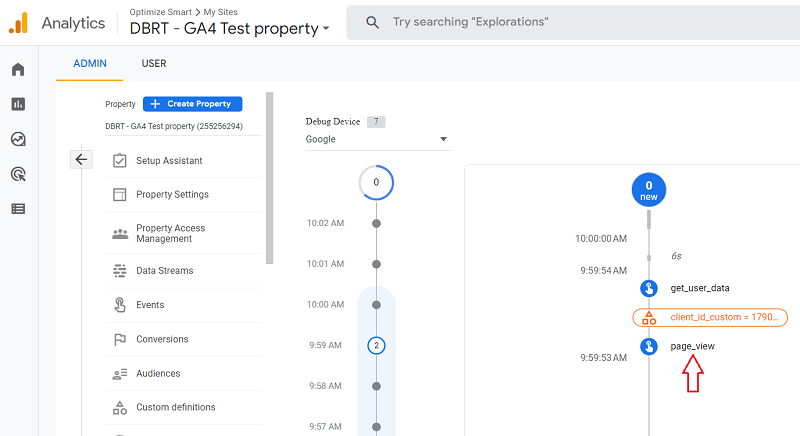Click the Property Access Management people icon
The height and width of the screenshot is (436, 800).
coord(120,234)
